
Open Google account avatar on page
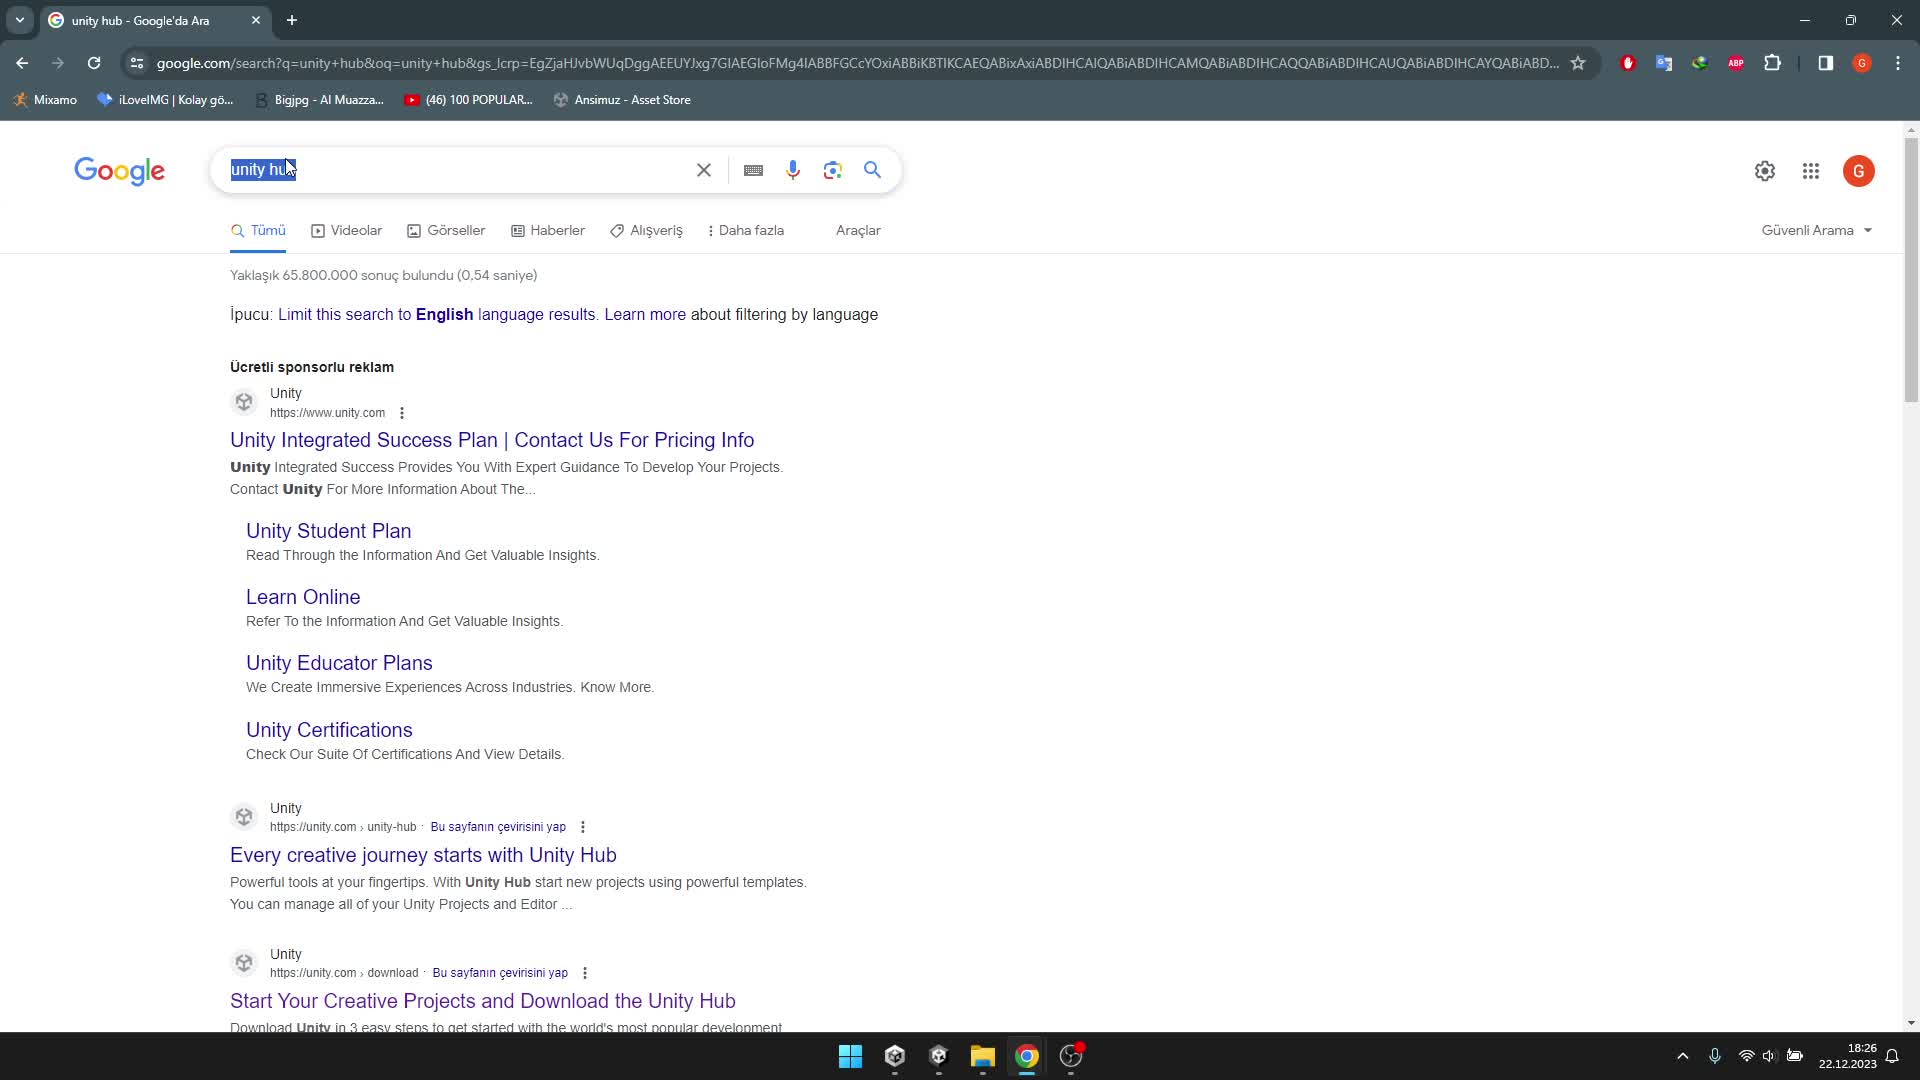[1859, 171]
